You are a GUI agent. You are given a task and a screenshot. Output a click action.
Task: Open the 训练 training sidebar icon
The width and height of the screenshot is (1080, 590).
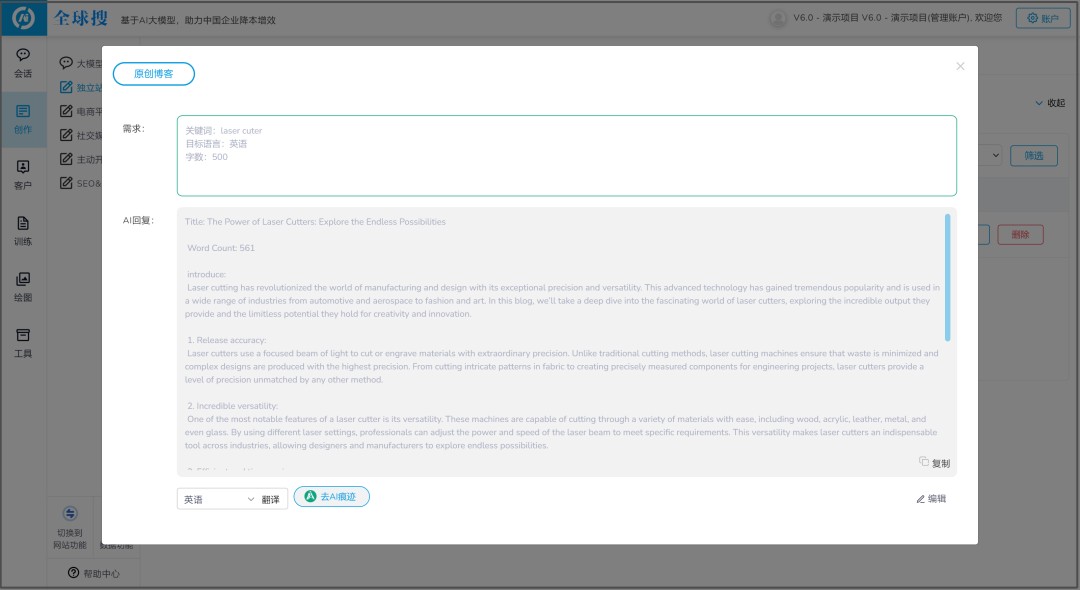click(x=23, y=231)
